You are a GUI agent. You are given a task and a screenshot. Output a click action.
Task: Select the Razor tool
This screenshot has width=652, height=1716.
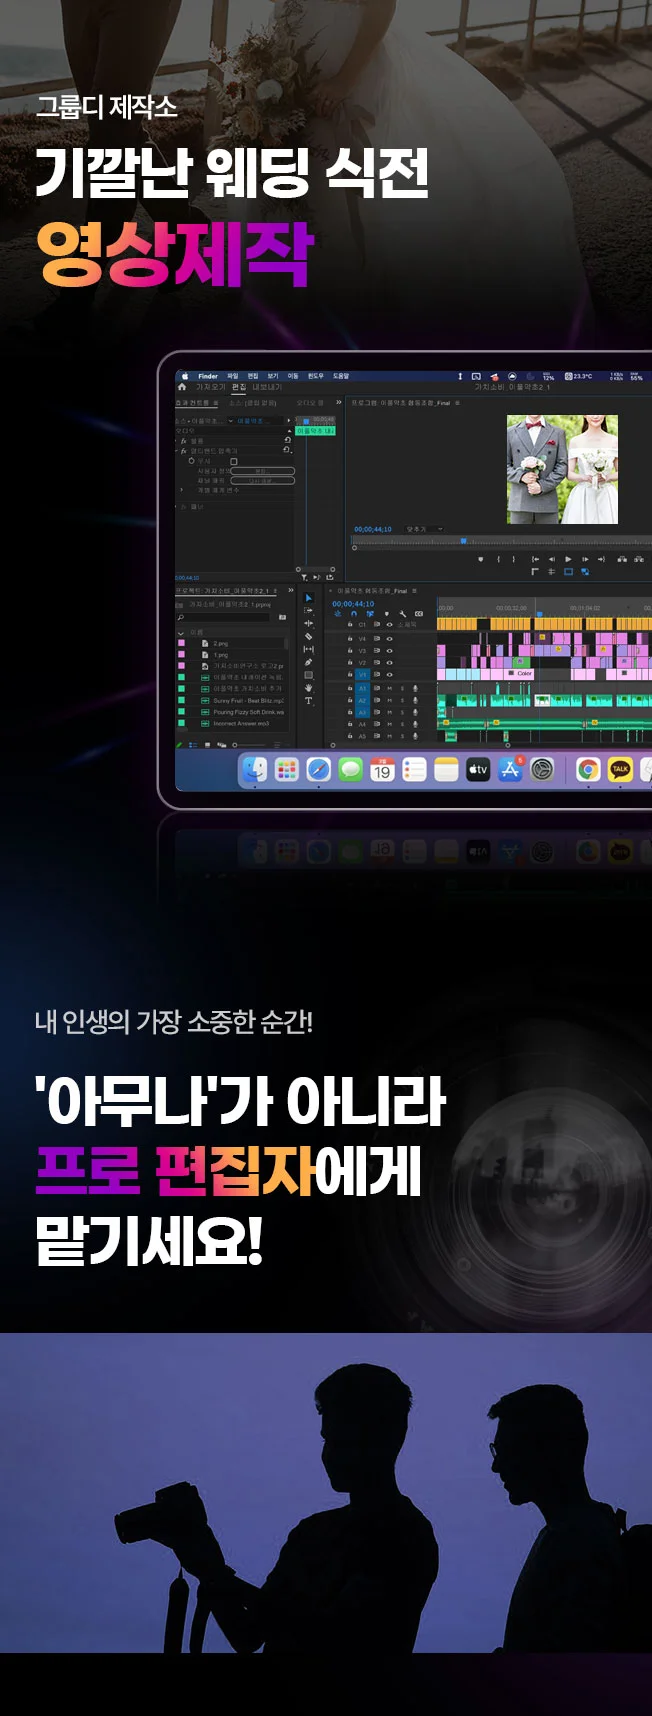click(308, 636)
